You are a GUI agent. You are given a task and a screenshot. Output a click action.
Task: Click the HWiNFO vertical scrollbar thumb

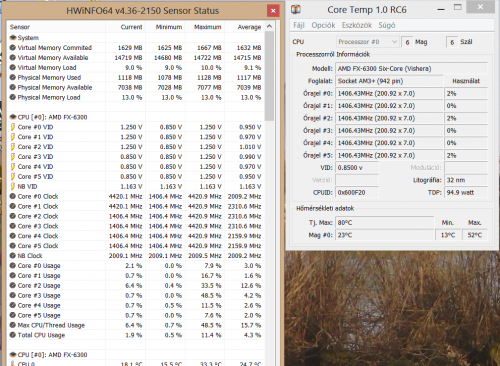tap(269, 76)
